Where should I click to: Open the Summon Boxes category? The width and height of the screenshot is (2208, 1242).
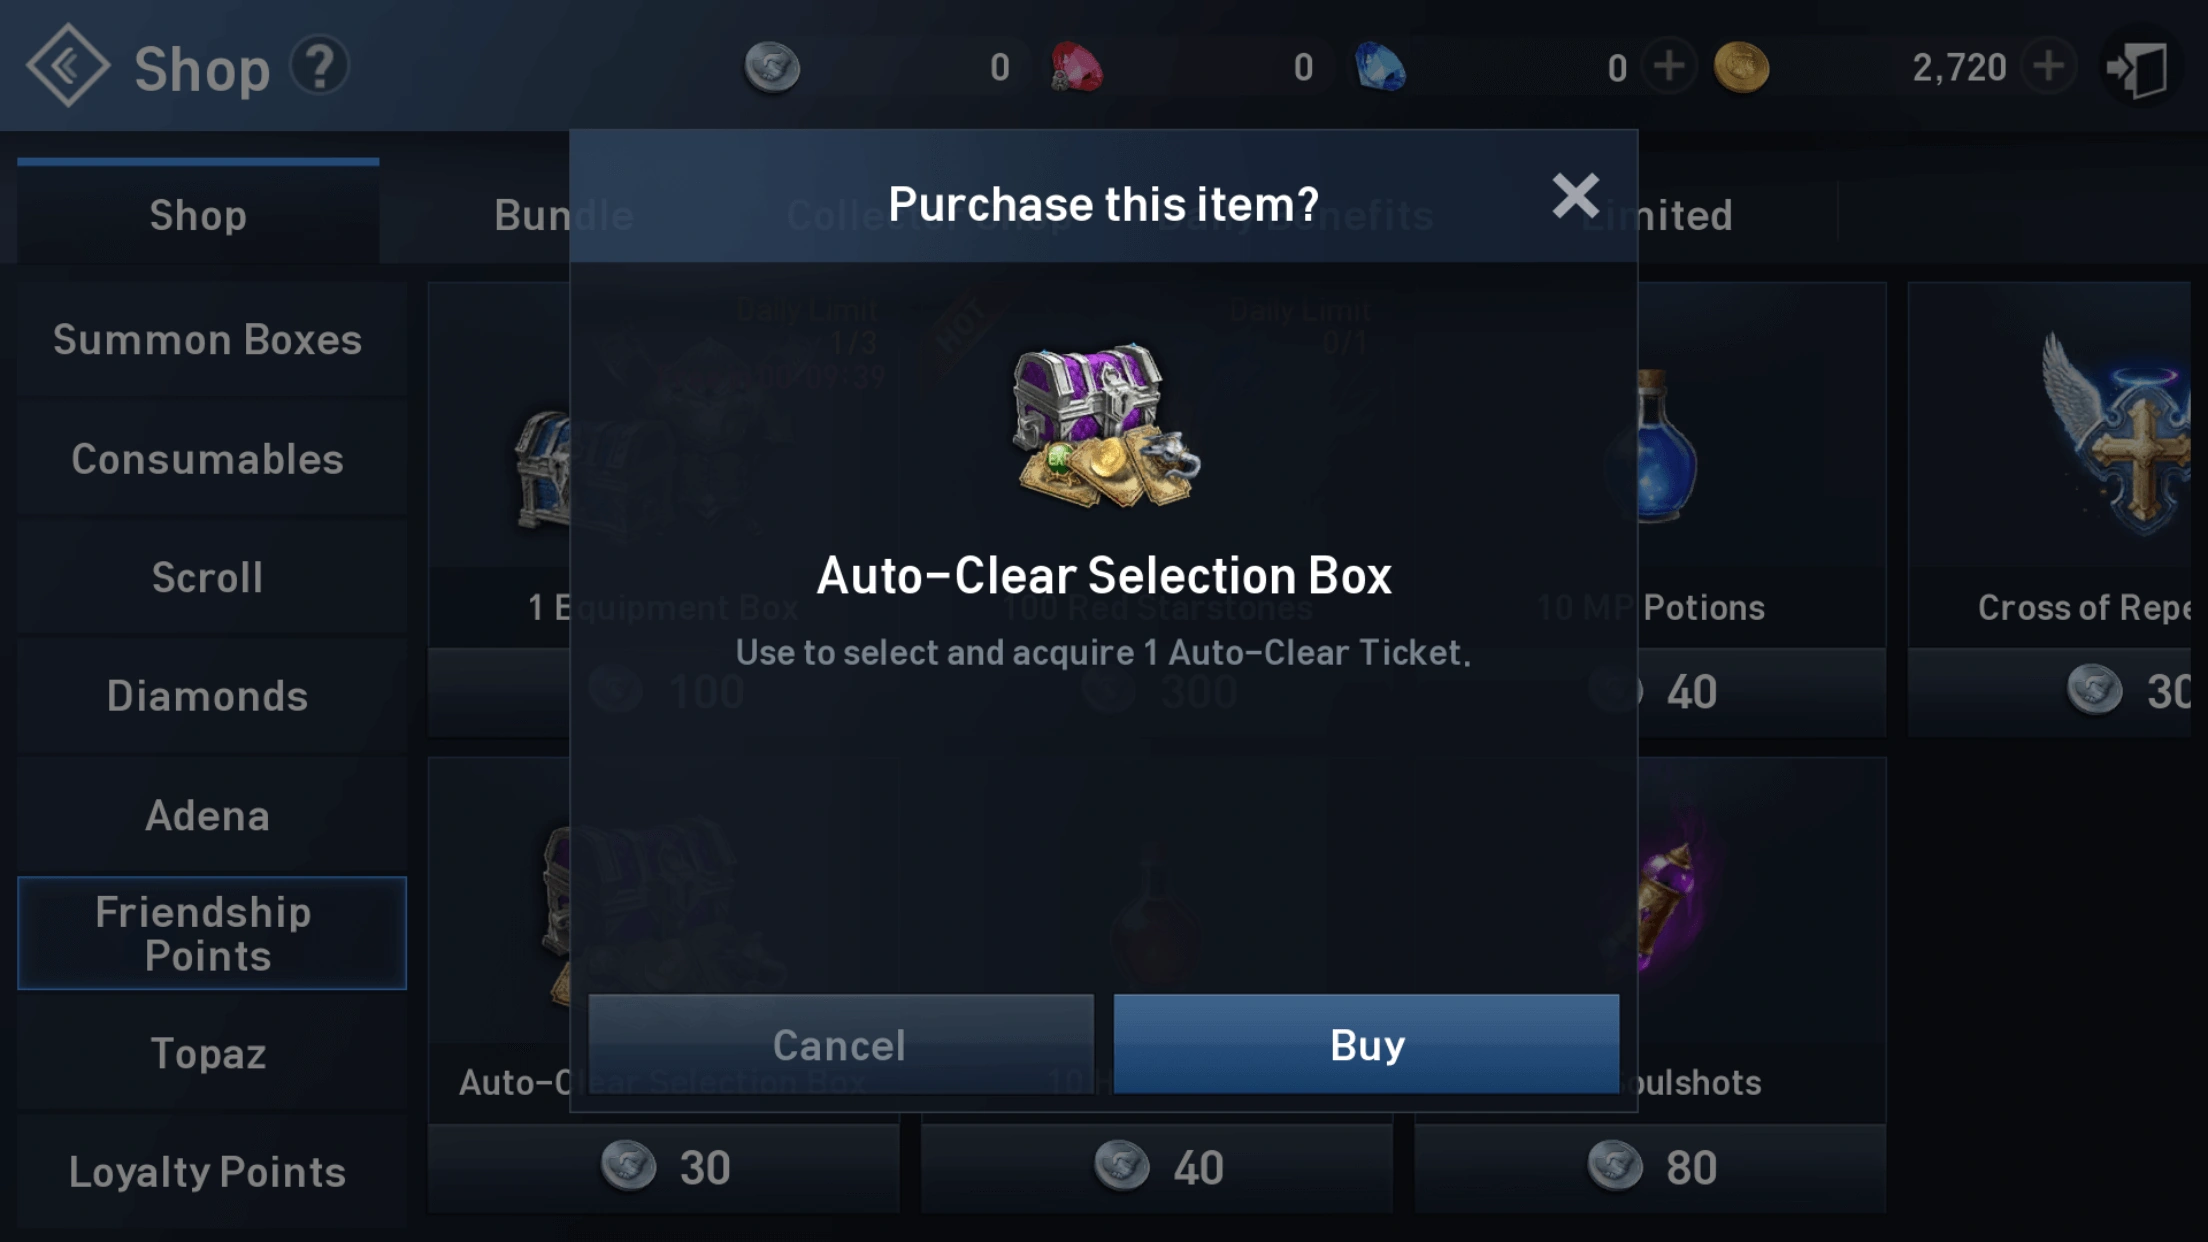point(208,340)
